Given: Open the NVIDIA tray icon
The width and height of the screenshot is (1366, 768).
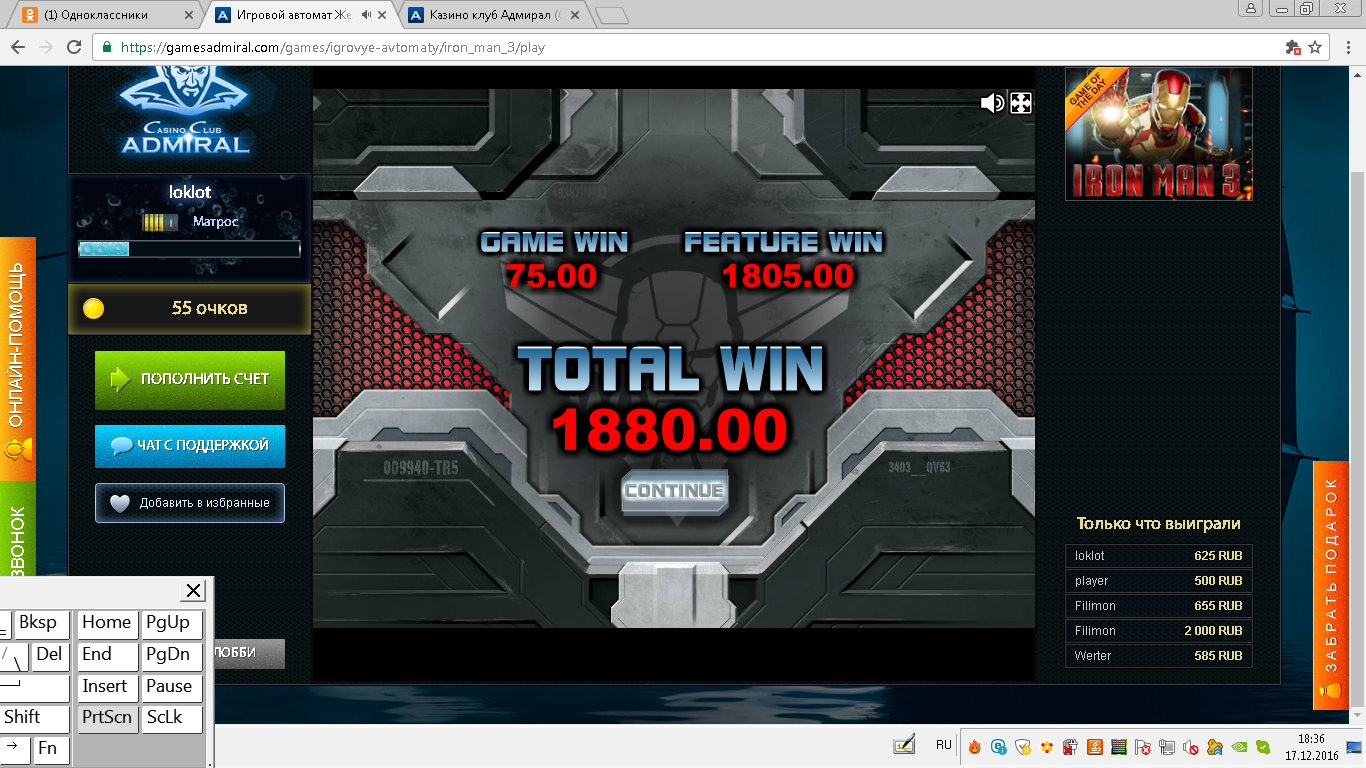Looking at the screenshot, I should point(1238,747).
